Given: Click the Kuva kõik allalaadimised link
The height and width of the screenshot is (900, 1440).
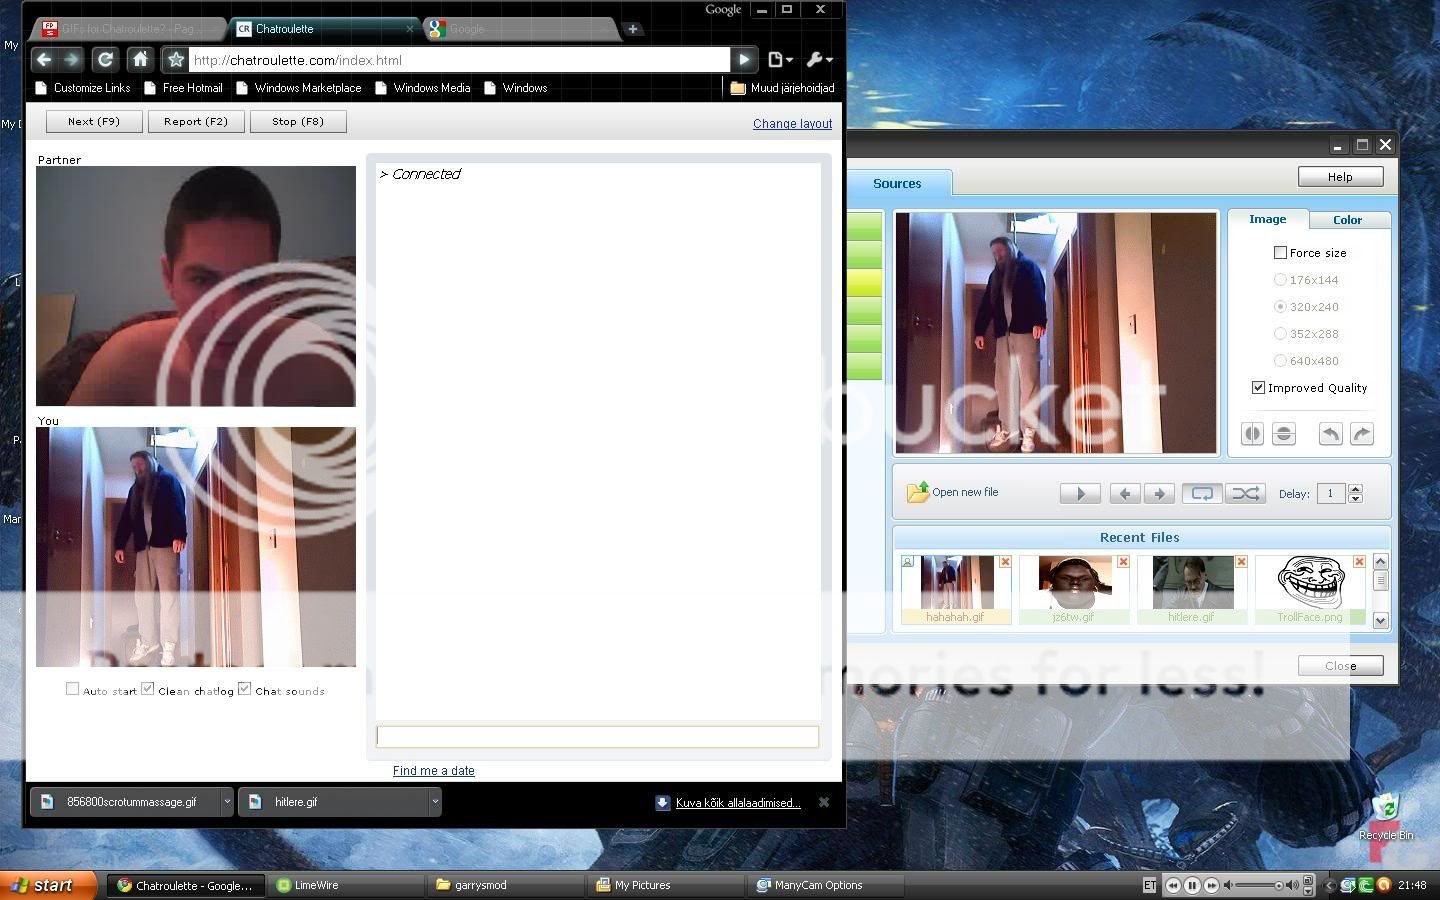Looking at the screenshot, I should [738, 803].
